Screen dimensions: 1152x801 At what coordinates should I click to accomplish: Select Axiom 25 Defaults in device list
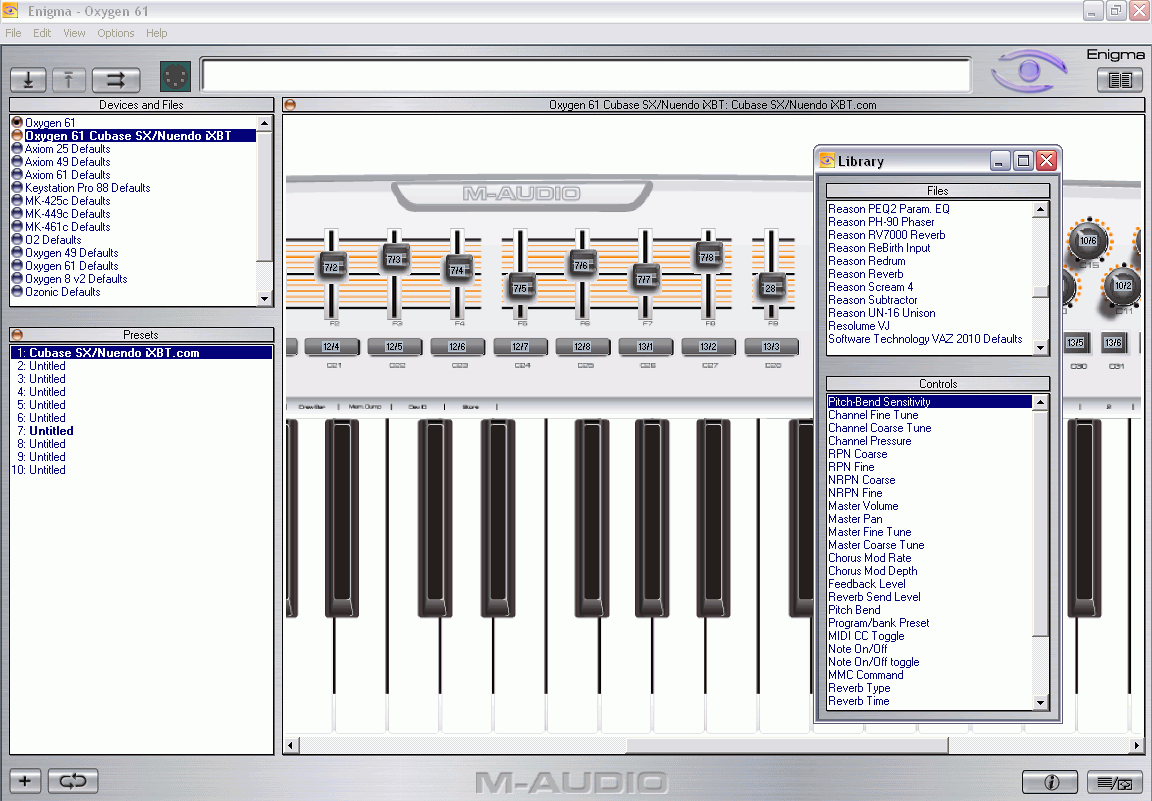(x=67, y=149)
